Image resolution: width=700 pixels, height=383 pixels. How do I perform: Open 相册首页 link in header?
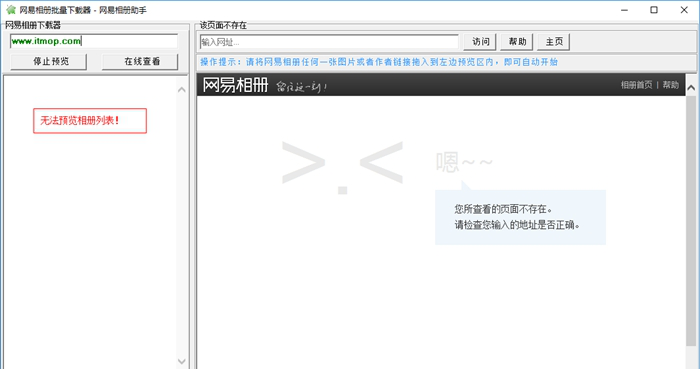coord(636,85)
